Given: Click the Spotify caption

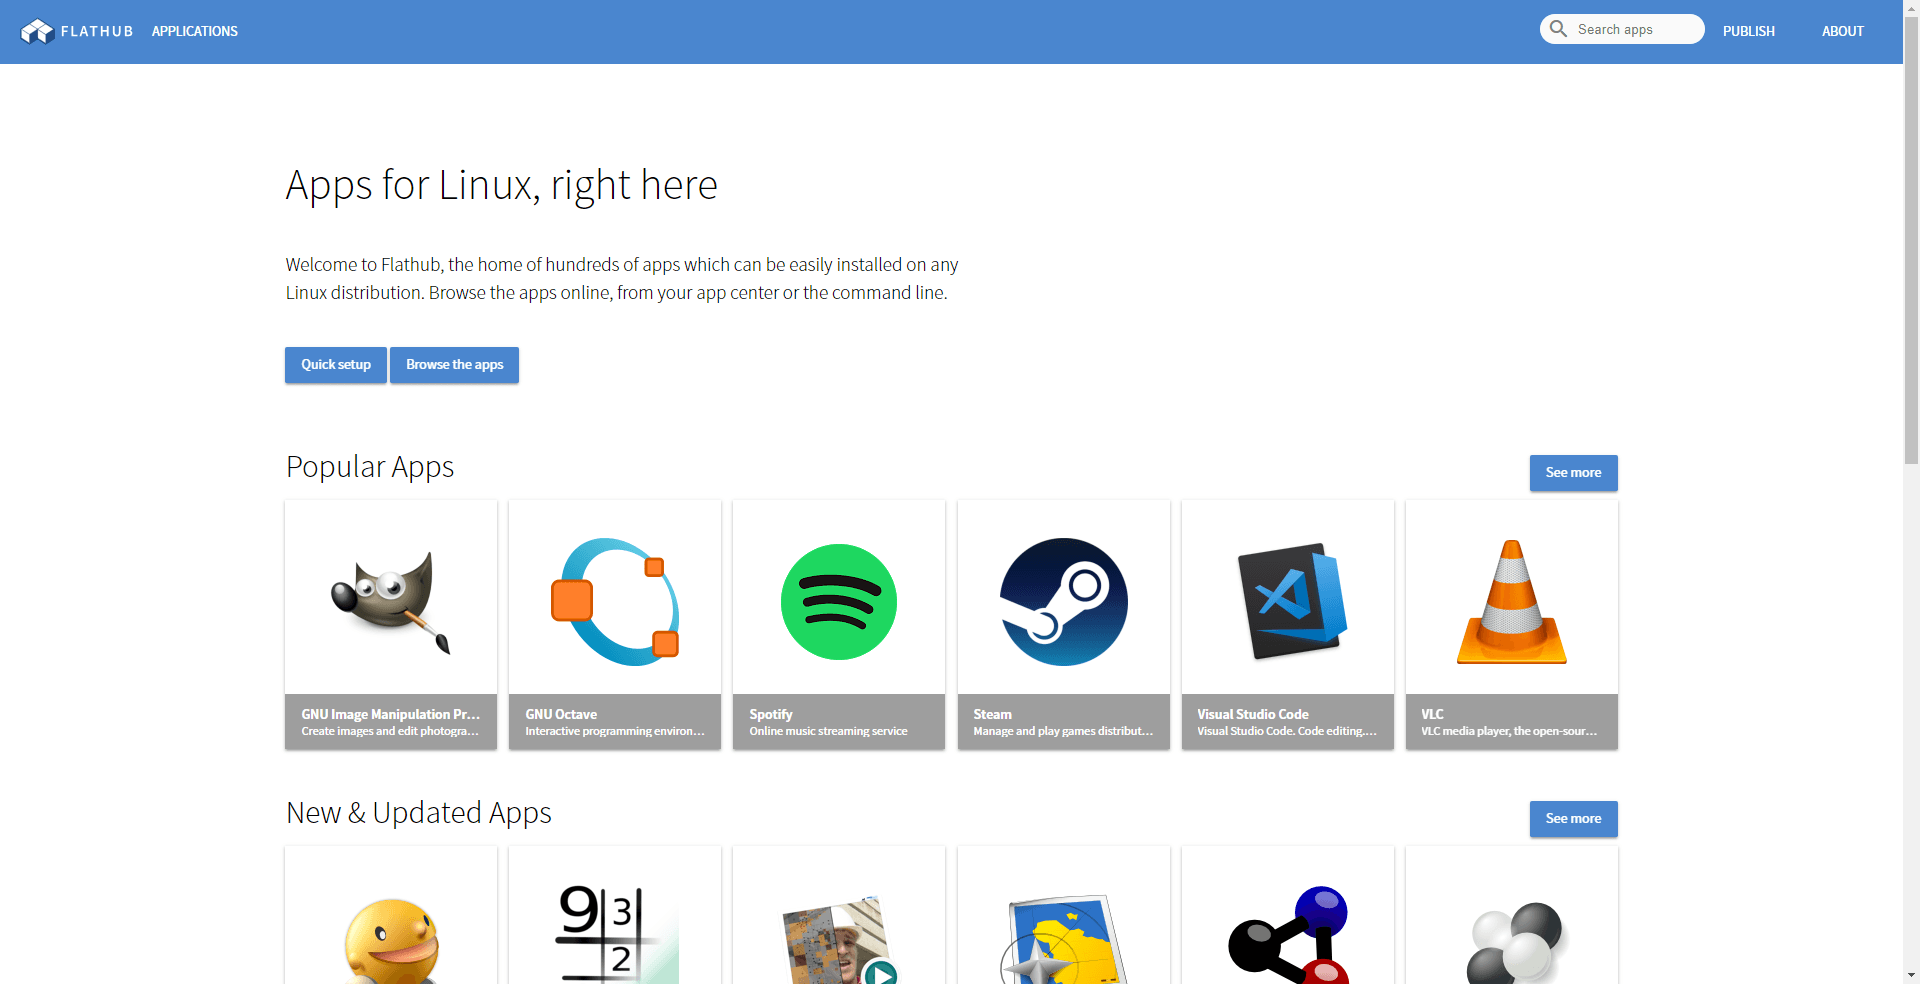Looking at the screenshot, I should tap(839, 722).
